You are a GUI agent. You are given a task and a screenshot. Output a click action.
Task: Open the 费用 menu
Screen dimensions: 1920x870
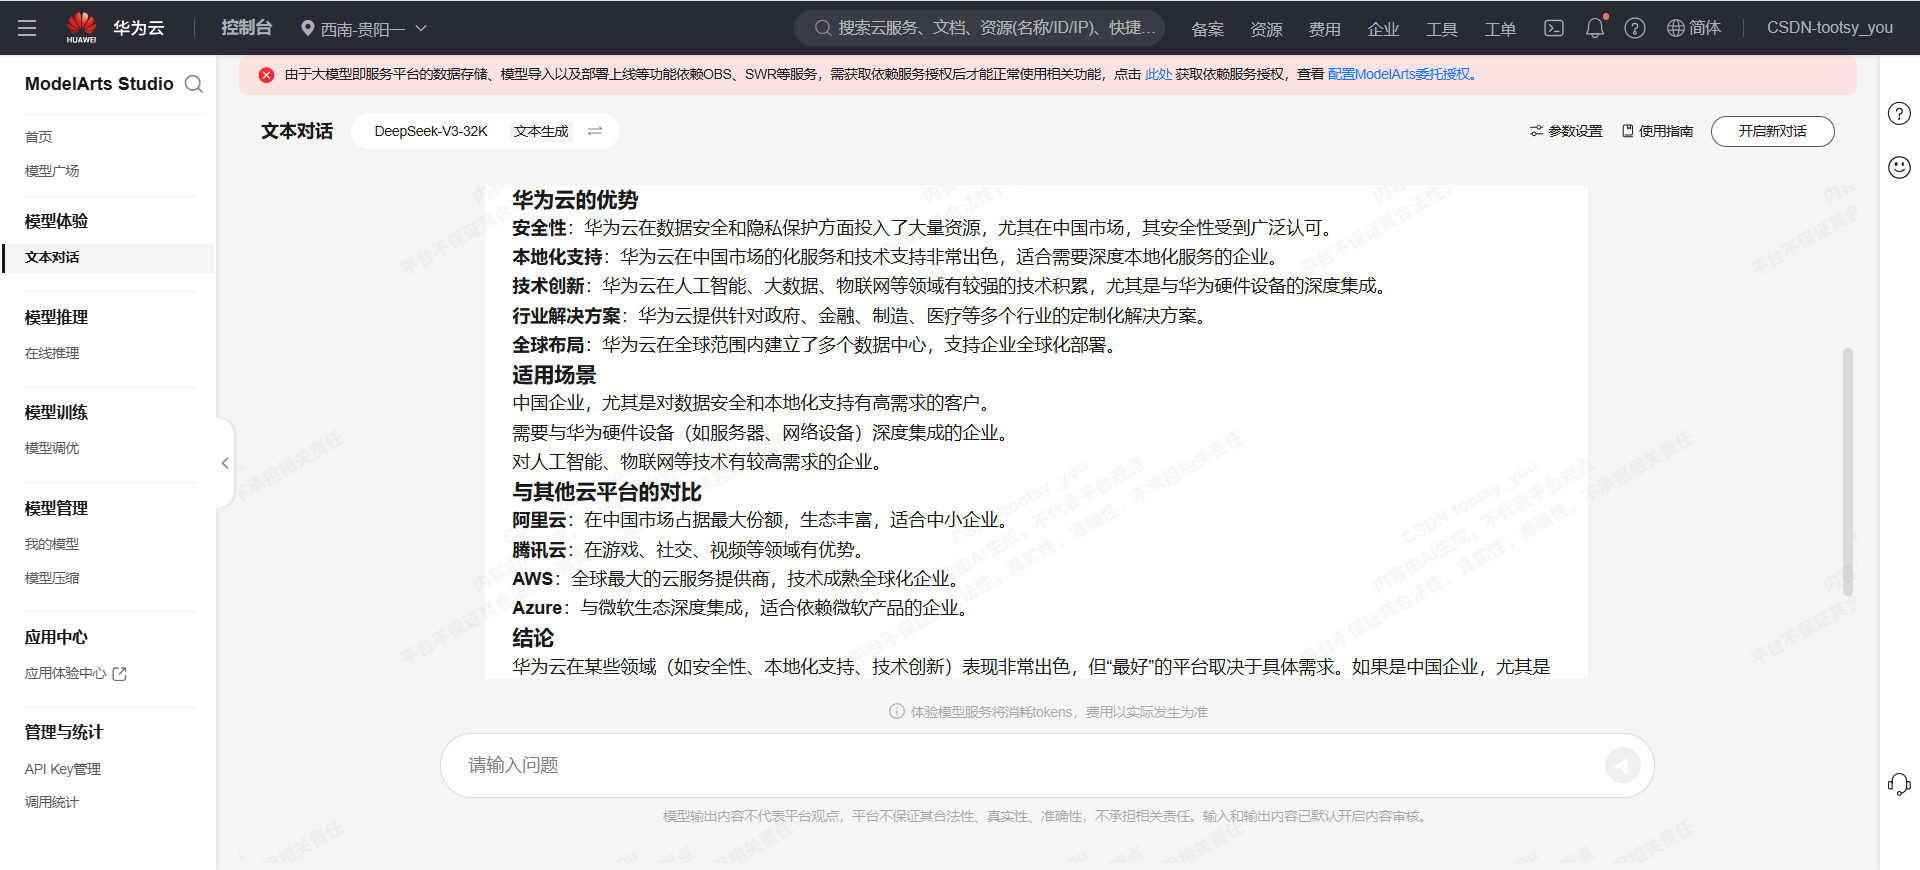pos(1325,29)
